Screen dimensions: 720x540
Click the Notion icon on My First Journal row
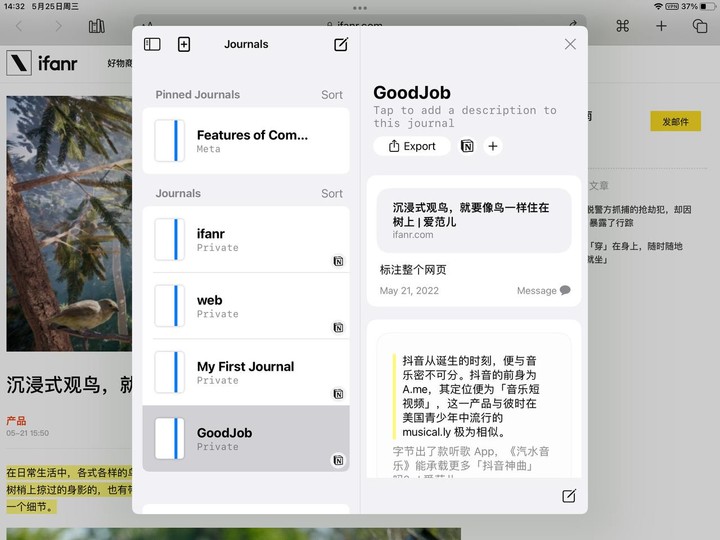point(338,394)
